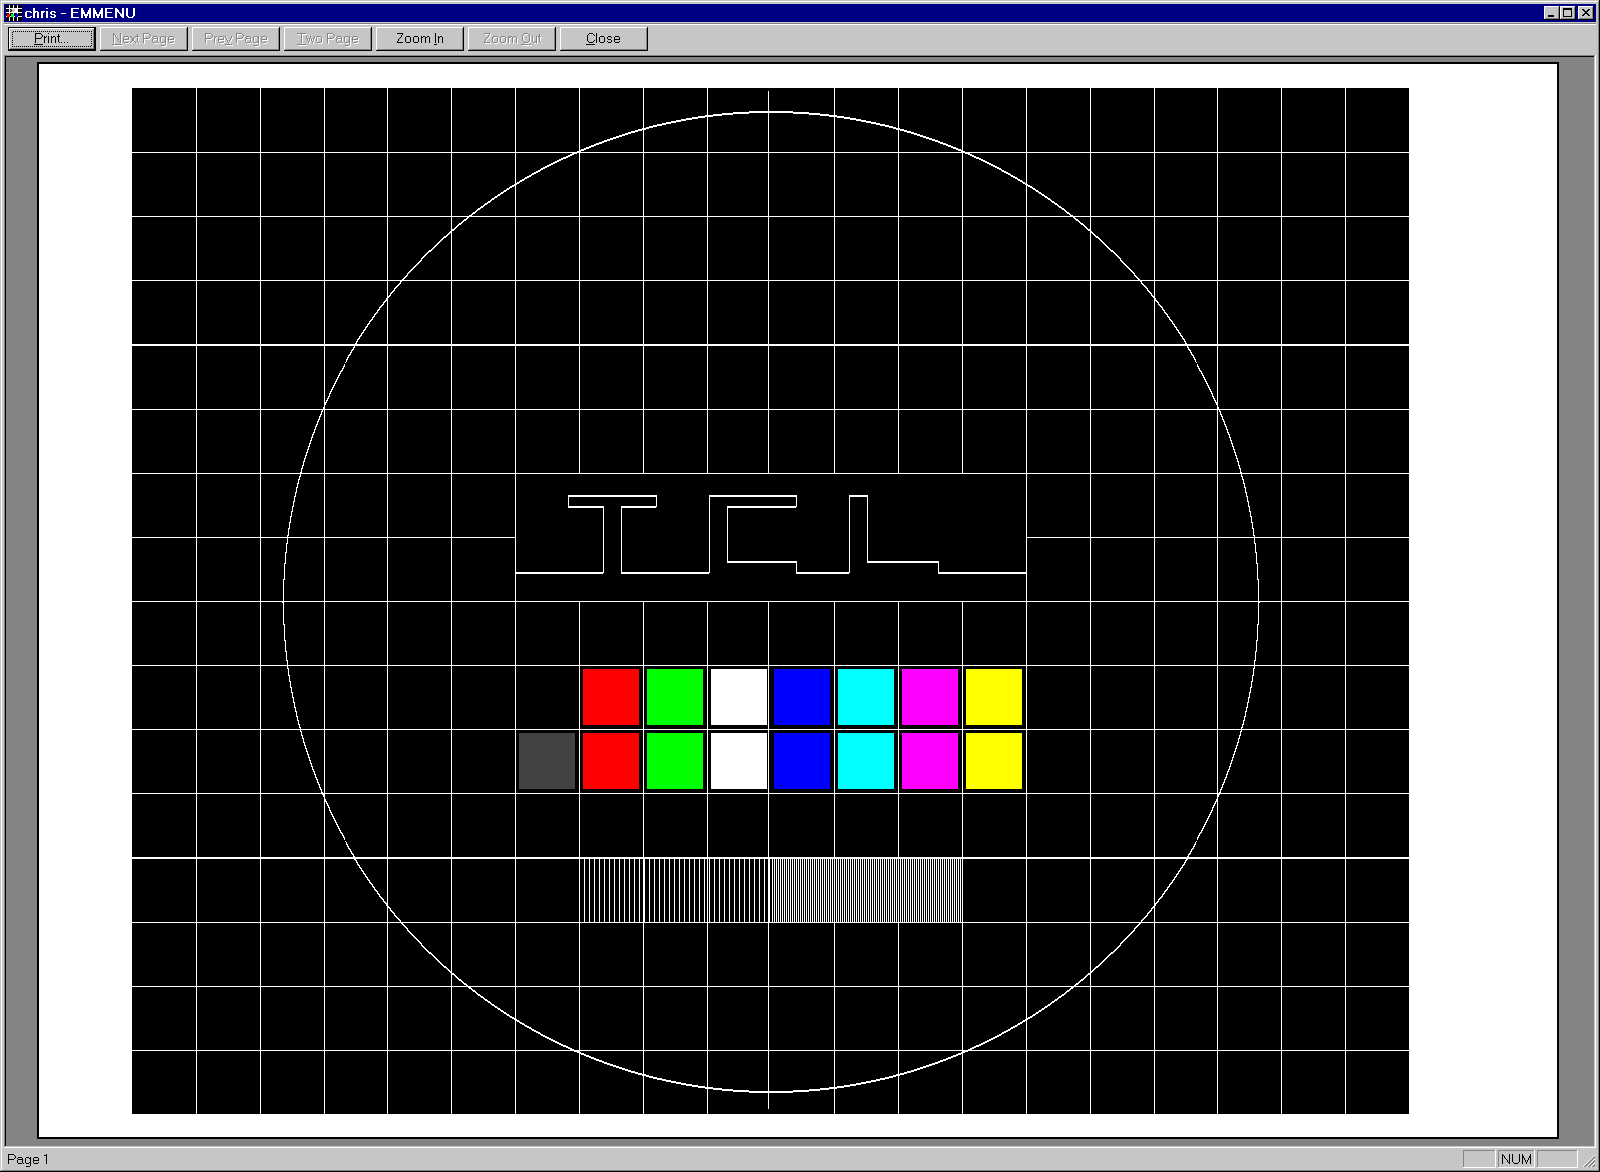Select the bottom row cyan square

(x=866, y=761)
